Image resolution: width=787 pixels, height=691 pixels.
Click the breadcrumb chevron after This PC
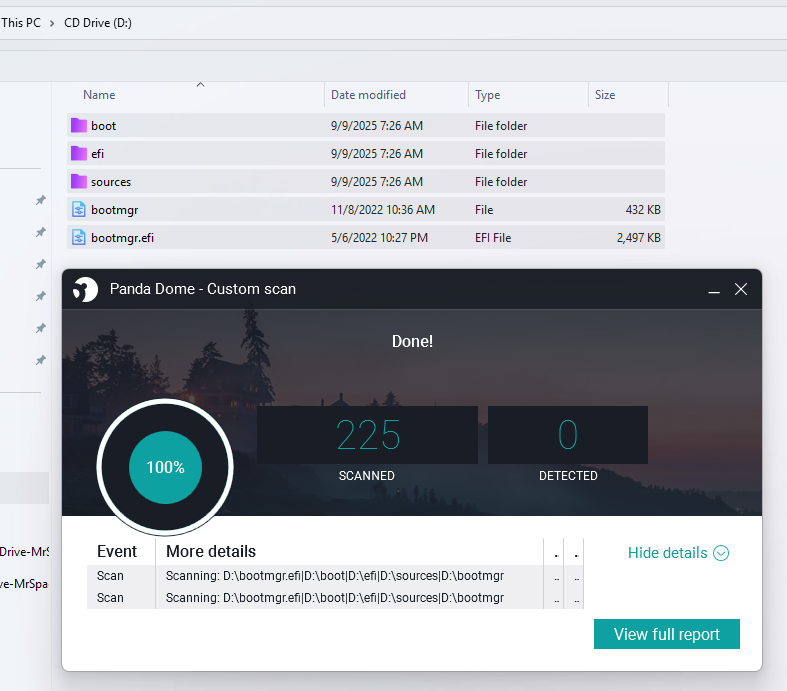[x=52, y=23]
